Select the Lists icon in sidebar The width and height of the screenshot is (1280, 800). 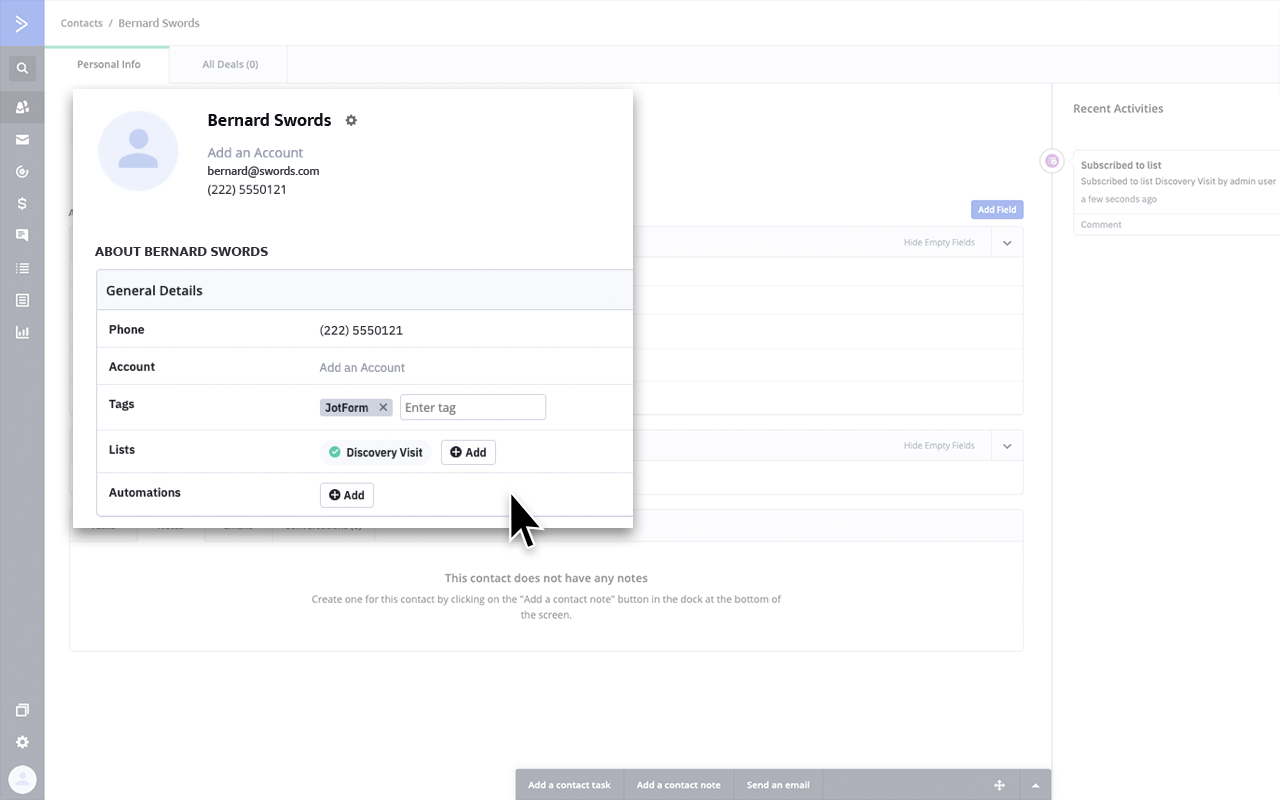pyautogui.click(x=22, y=267)
